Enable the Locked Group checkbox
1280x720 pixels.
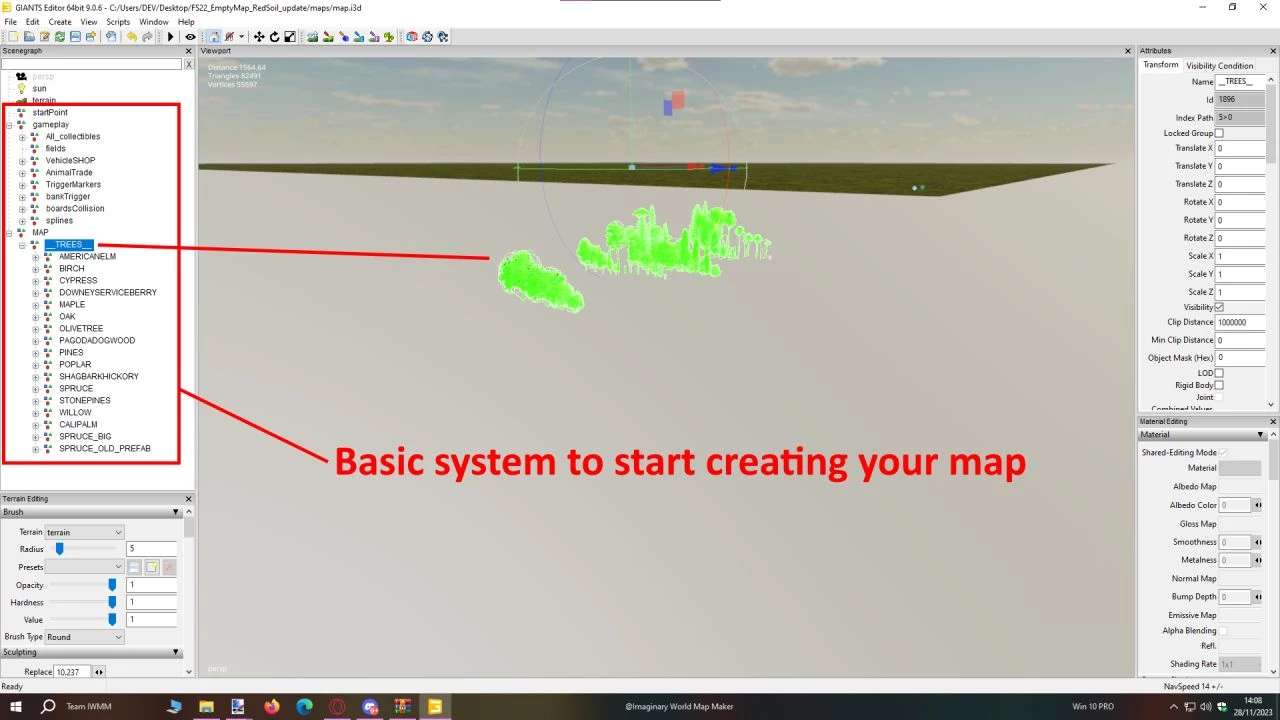click(1219, 133)
